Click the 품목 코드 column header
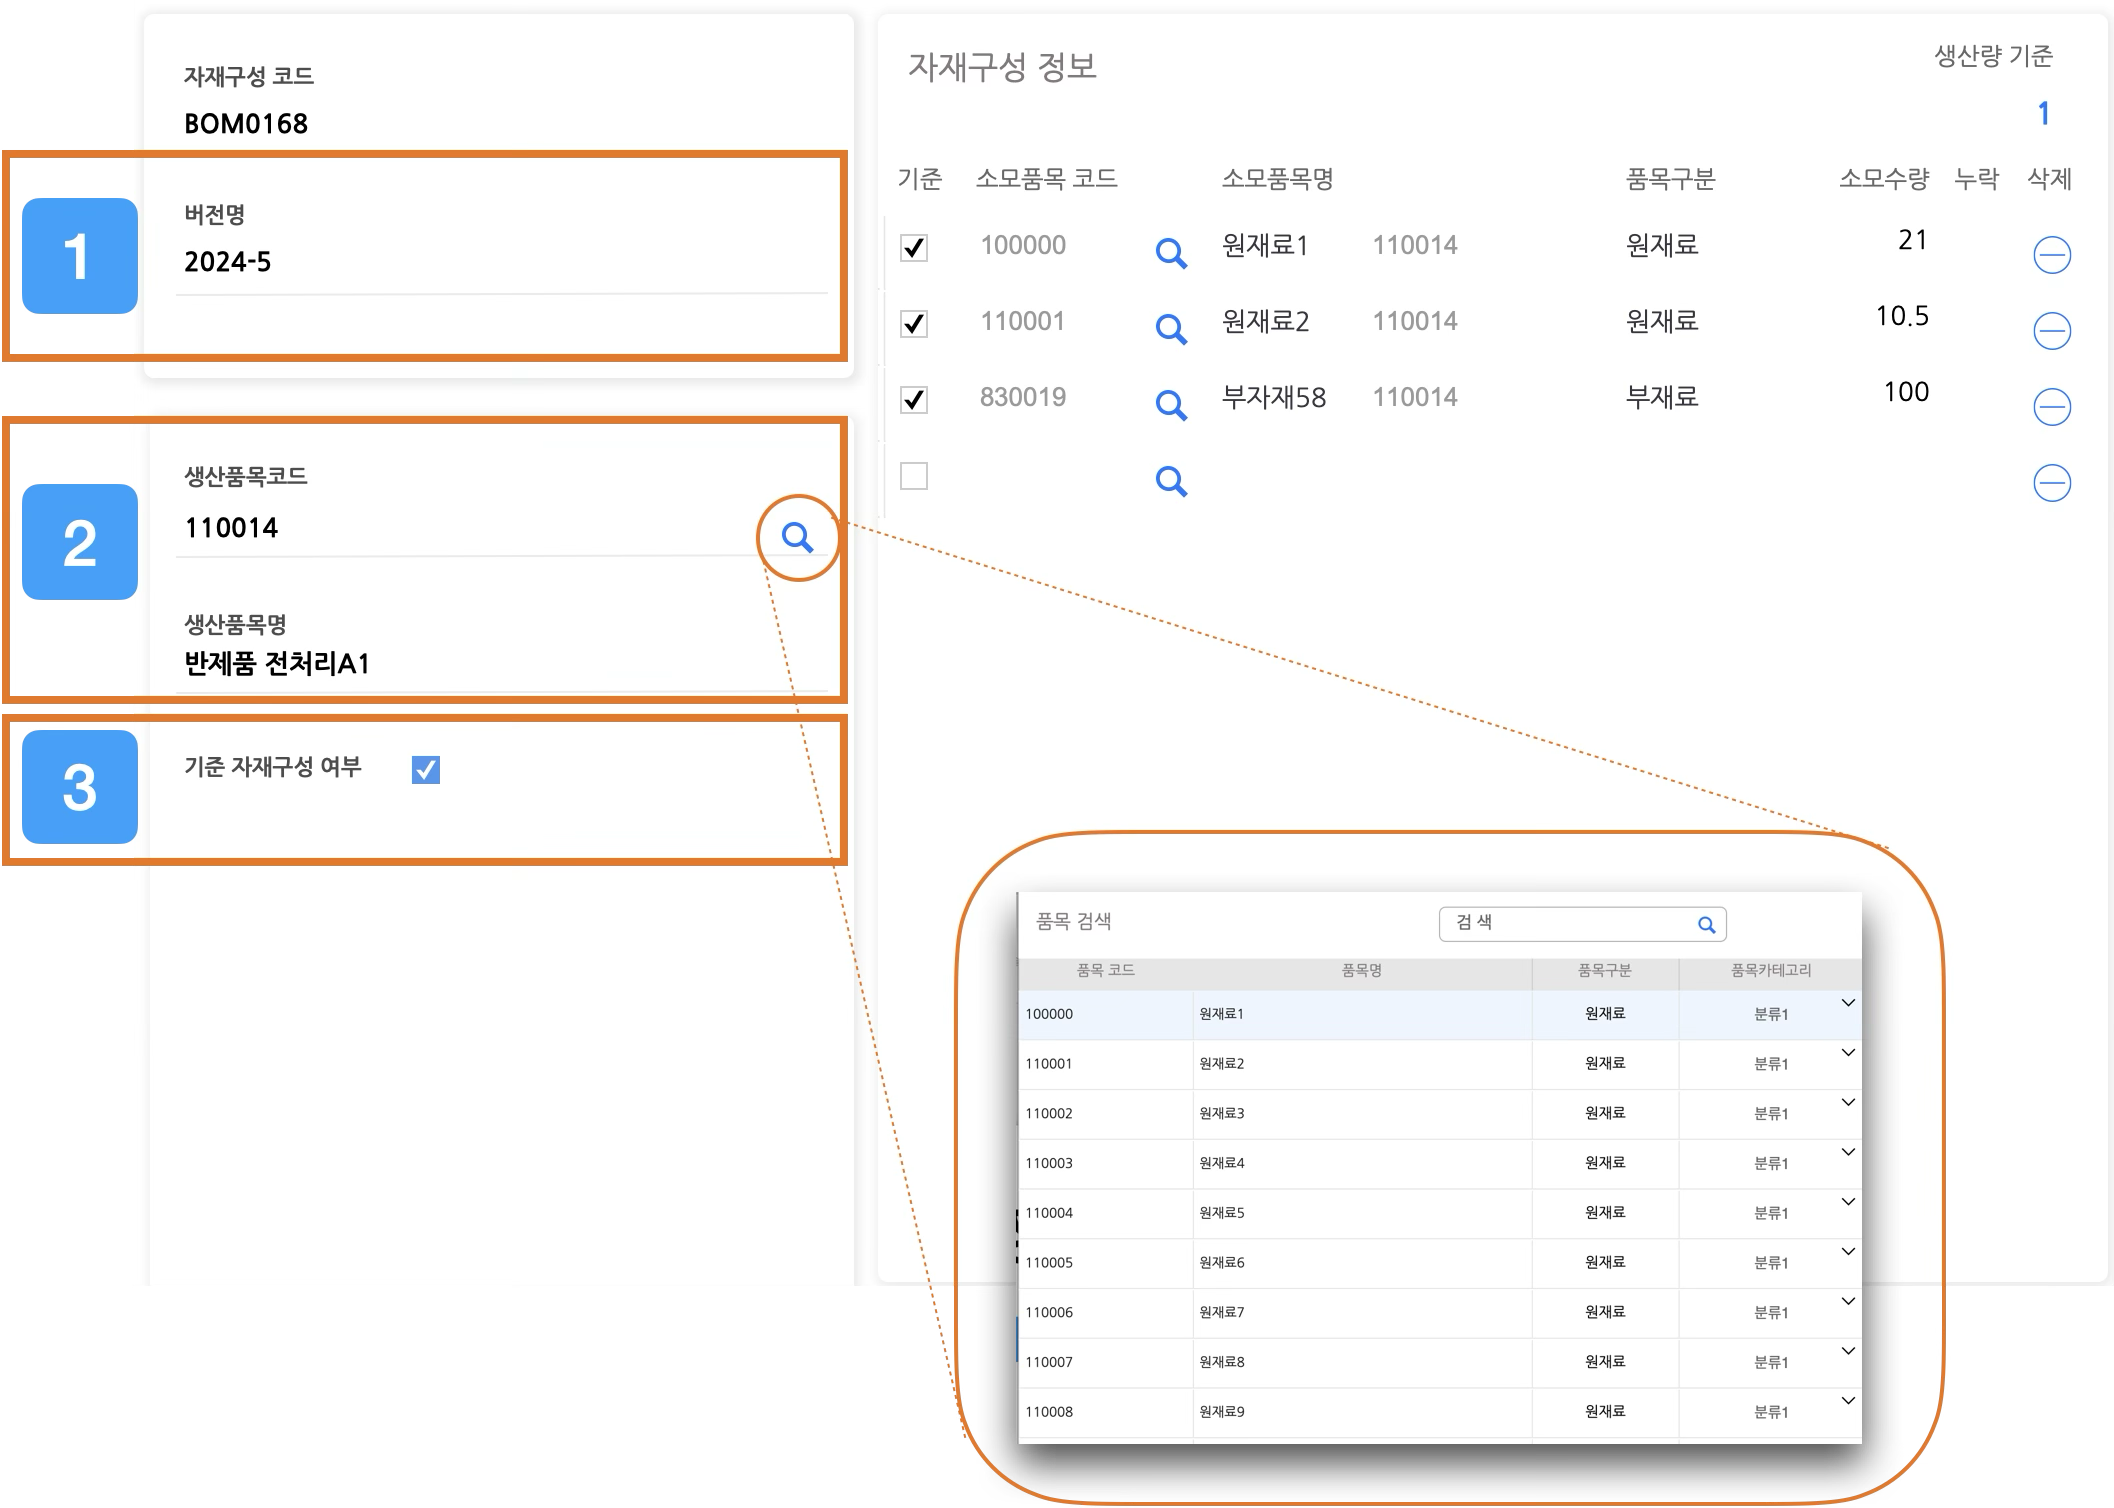Screen dimensions: 2114x1508 [x=1105, y=971]
